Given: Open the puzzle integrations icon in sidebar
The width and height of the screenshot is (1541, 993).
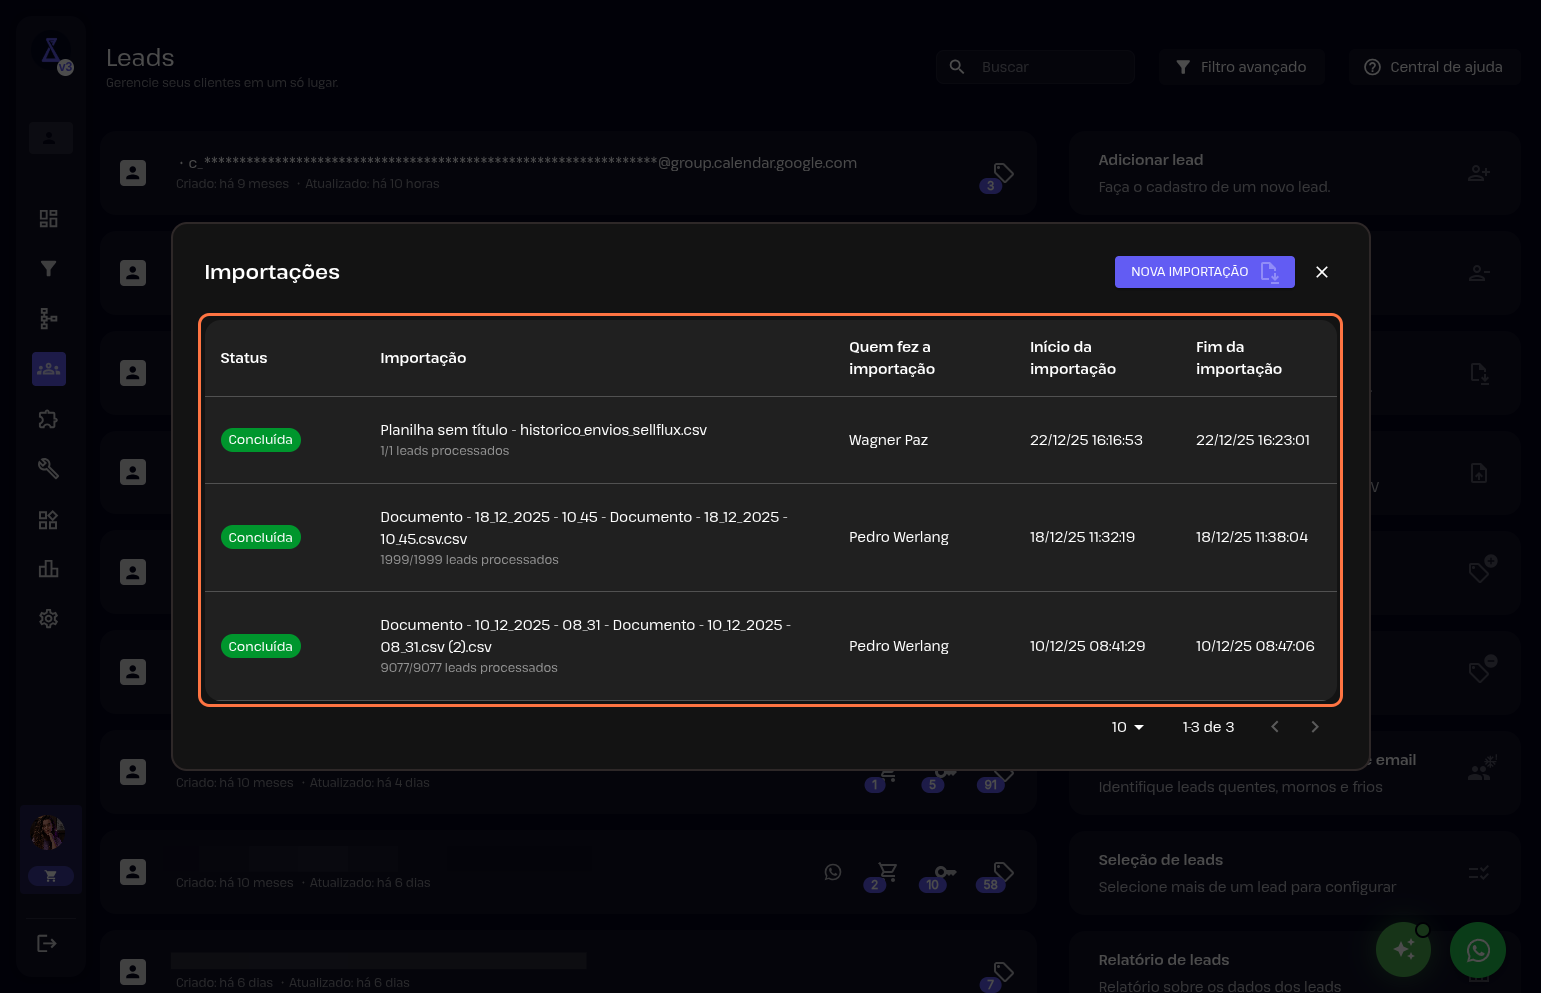Looking at the screenshot, I should 48,419.
